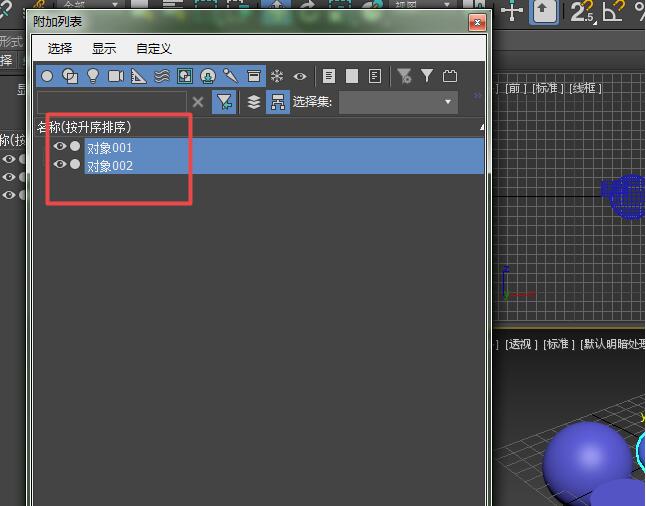Toggle the Angle Snap icon

point(612,11)
